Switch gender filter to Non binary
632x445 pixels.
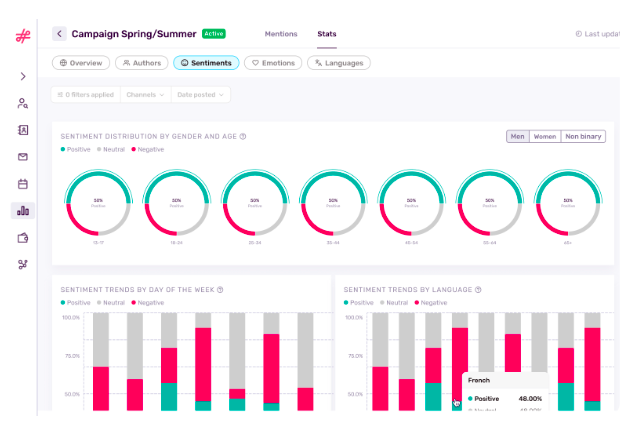[x=583, y=136]
